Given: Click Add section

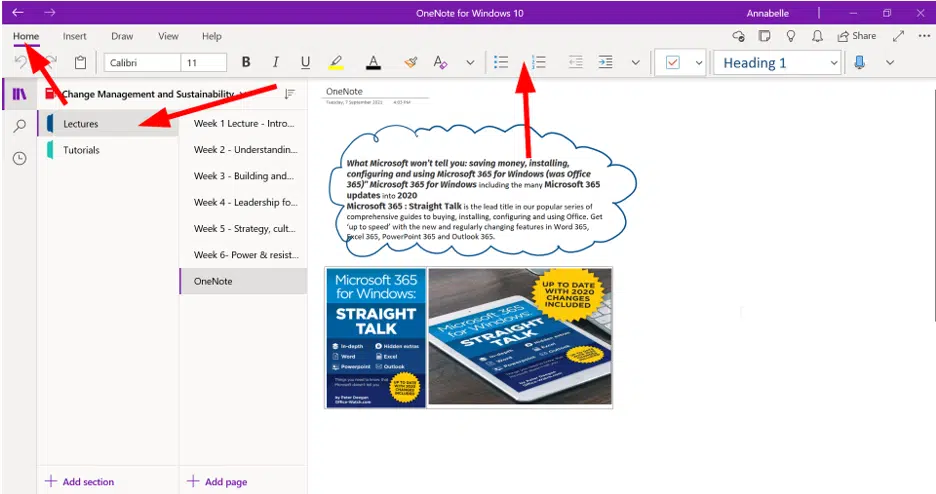Looking at the screenshot, I should pyautogui.click(x=79, y=481).
